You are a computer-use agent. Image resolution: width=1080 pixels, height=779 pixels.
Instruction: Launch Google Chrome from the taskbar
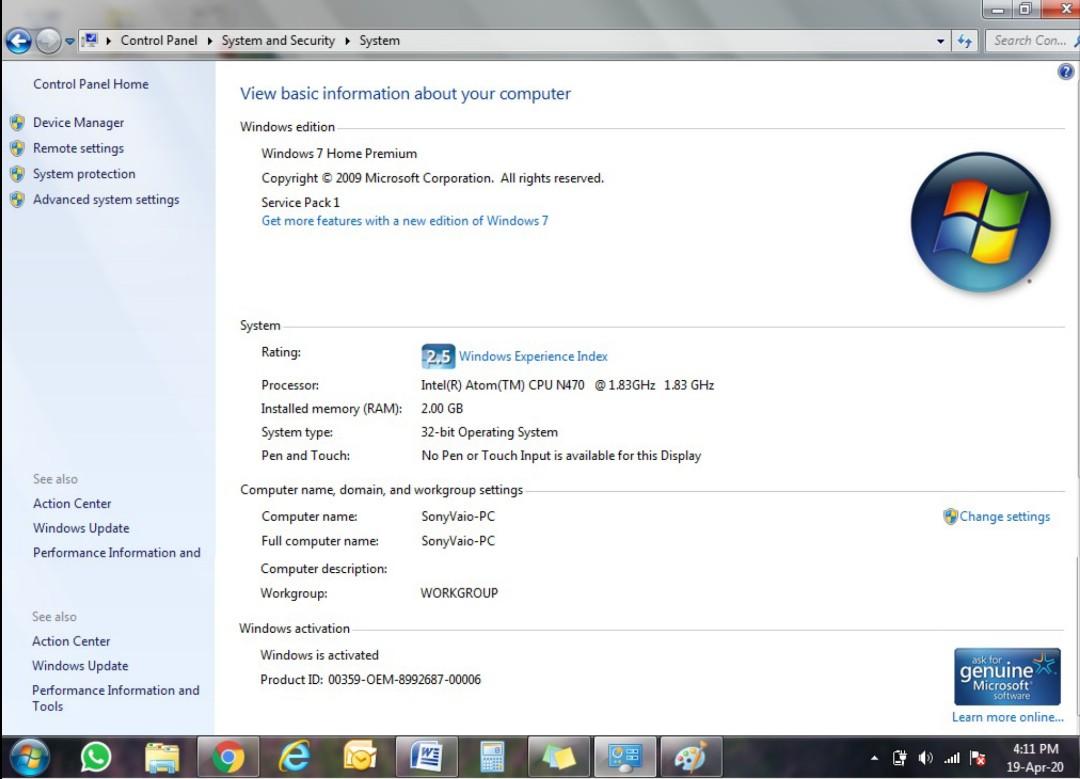point(228,756)
